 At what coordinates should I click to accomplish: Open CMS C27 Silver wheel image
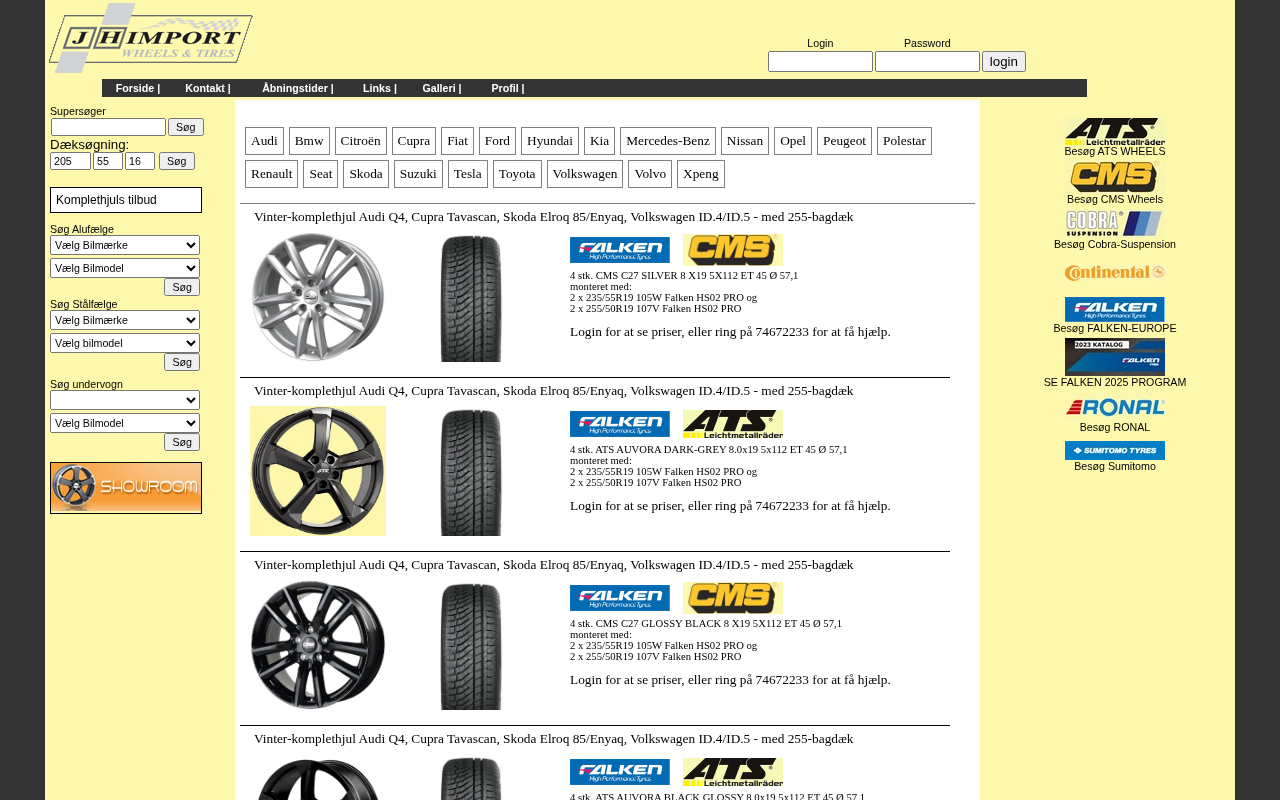[x=318, y=297]
